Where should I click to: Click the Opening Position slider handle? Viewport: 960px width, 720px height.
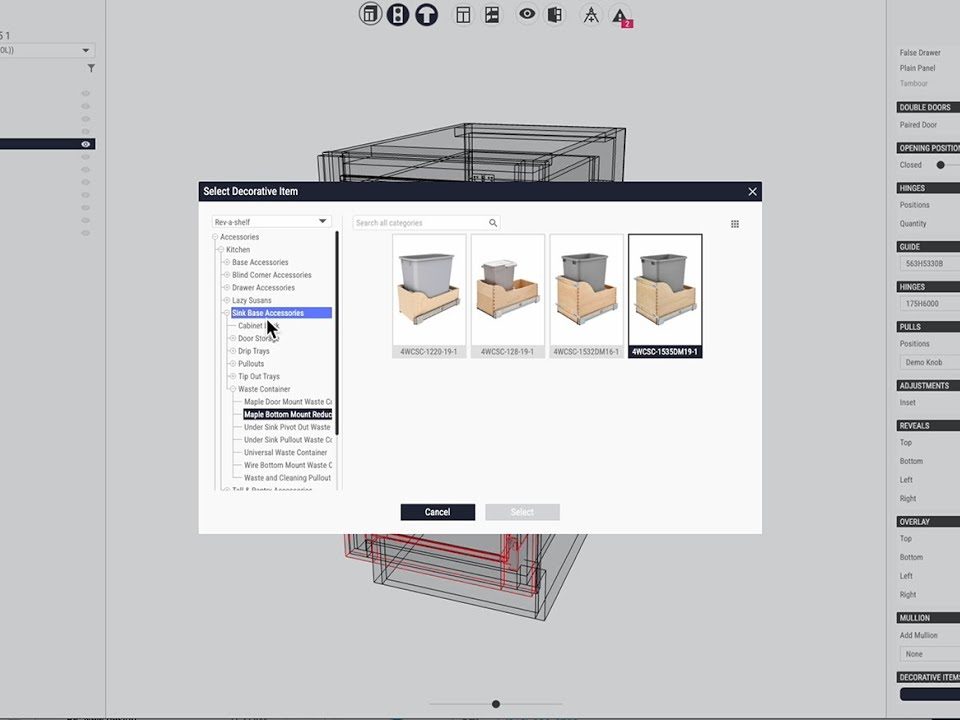pos(940,165)
